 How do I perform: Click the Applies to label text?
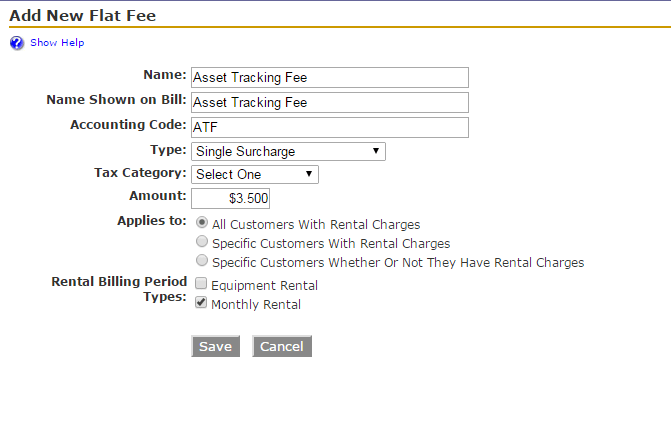click(x=152, y=221)
